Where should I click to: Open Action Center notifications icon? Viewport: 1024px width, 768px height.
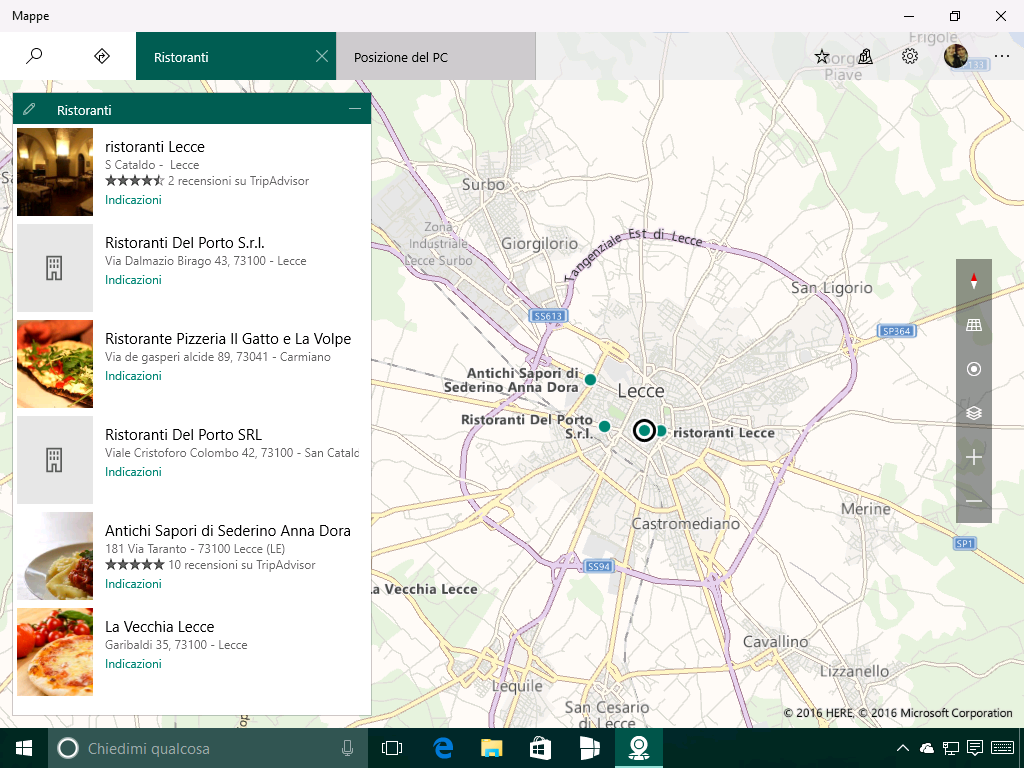click(x=975, y=748)
